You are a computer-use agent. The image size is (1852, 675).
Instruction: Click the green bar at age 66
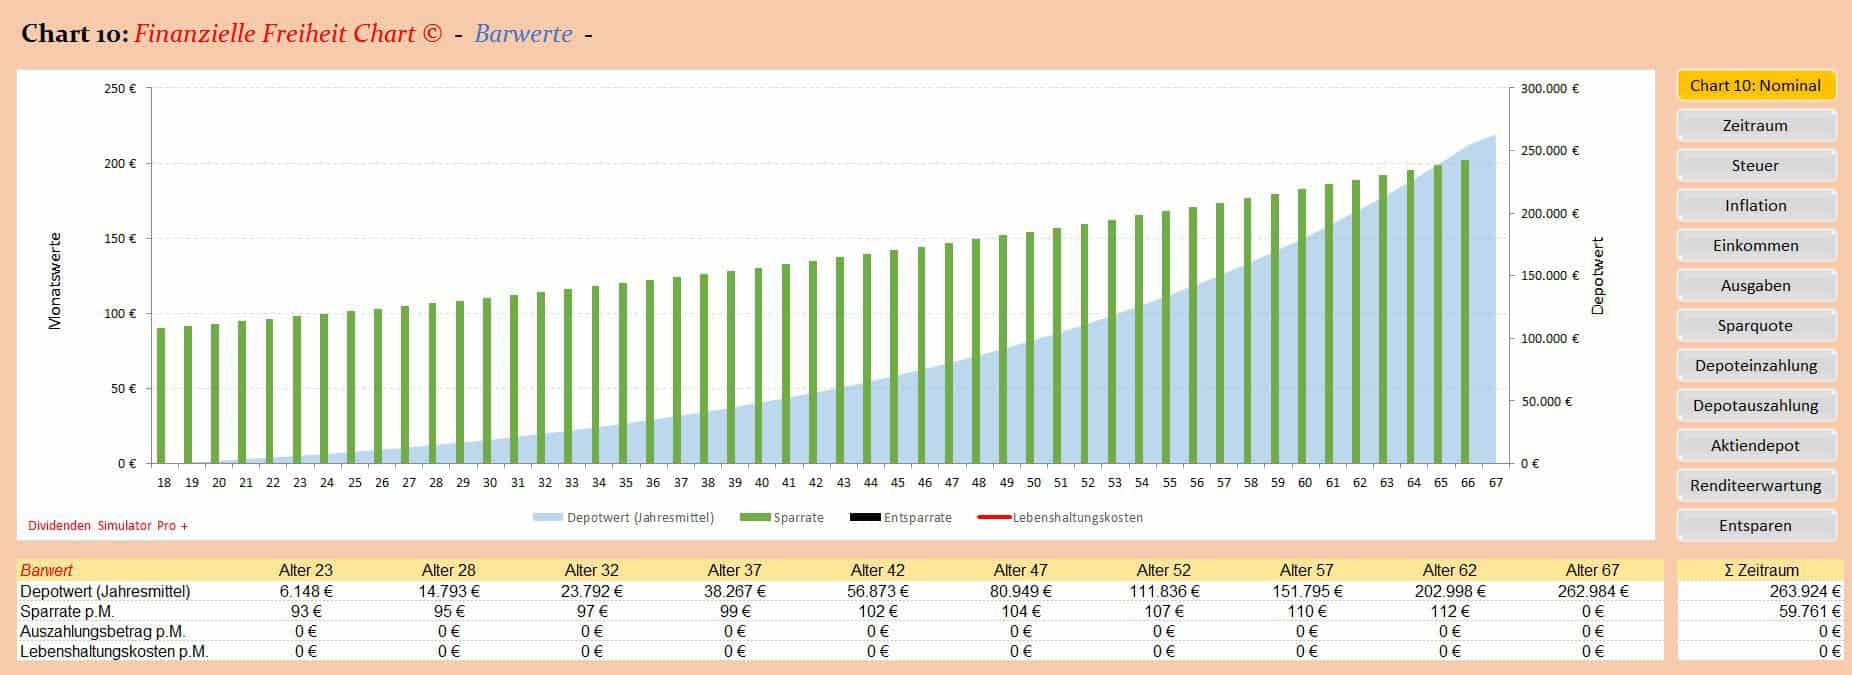pos(1465,310)
